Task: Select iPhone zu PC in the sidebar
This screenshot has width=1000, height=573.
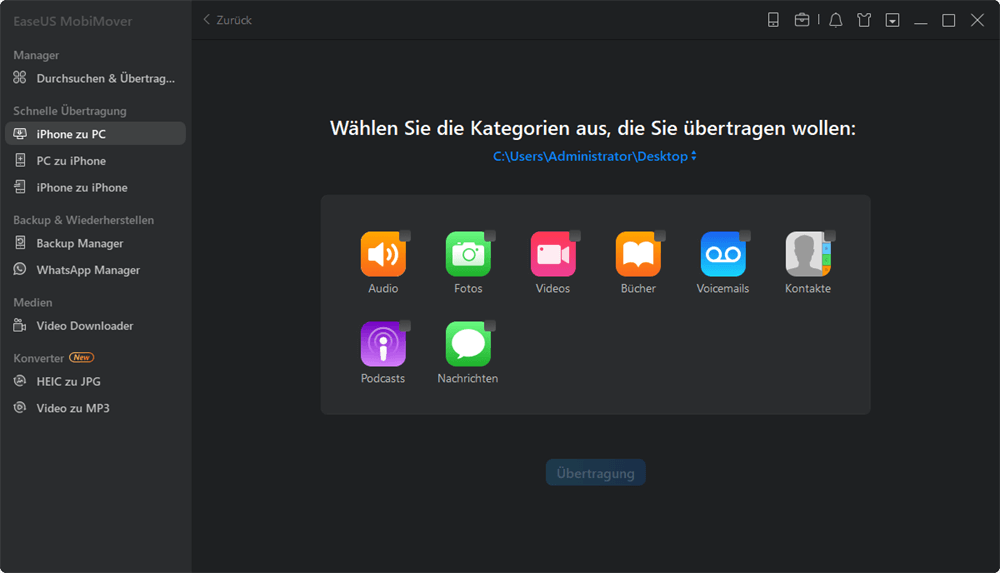Action: tap(95, 134)
